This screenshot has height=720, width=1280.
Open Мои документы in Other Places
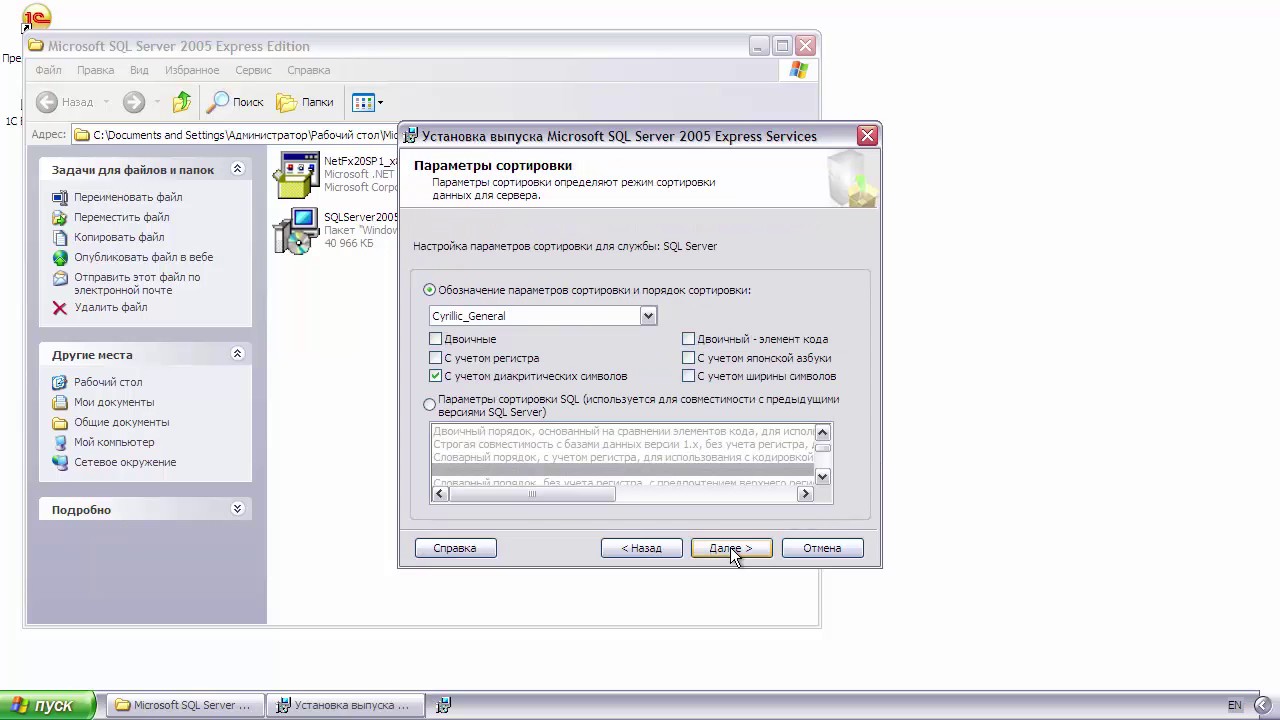pos(114,402)
